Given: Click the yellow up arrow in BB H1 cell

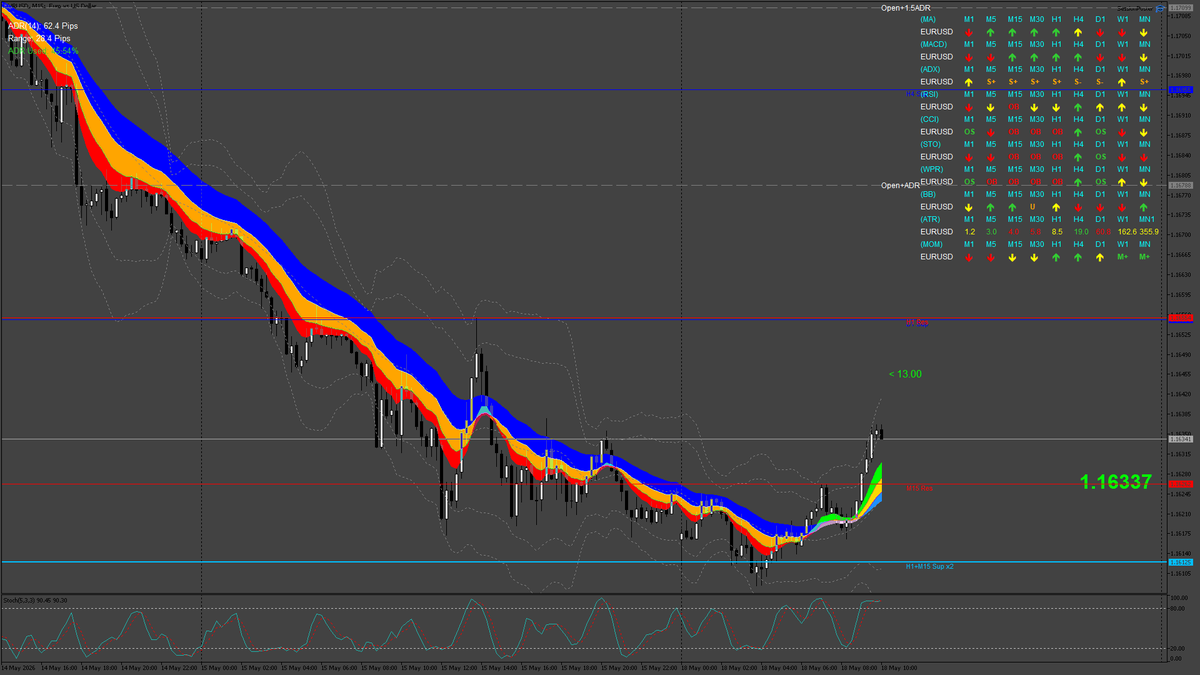Looking at the screenshot, I should [1057, 207].
